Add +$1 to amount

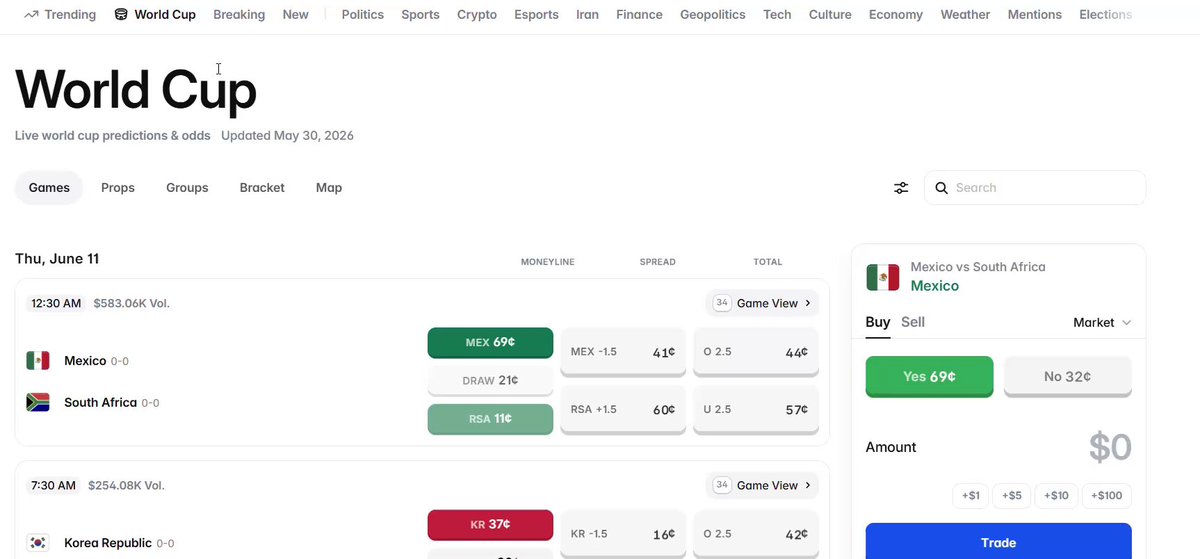(971, 496)
